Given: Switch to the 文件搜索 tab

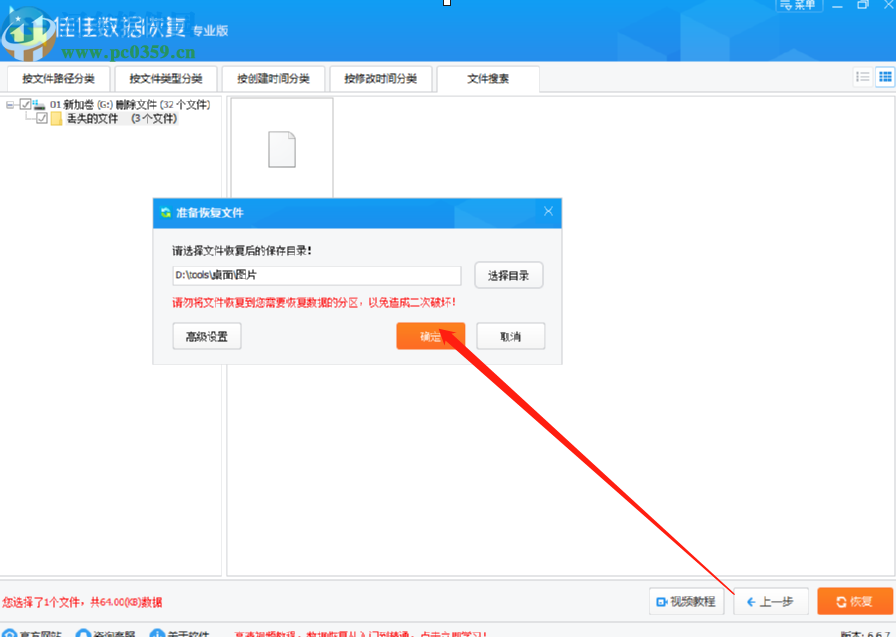Looking at the screenshot, I should pos(487,78).
